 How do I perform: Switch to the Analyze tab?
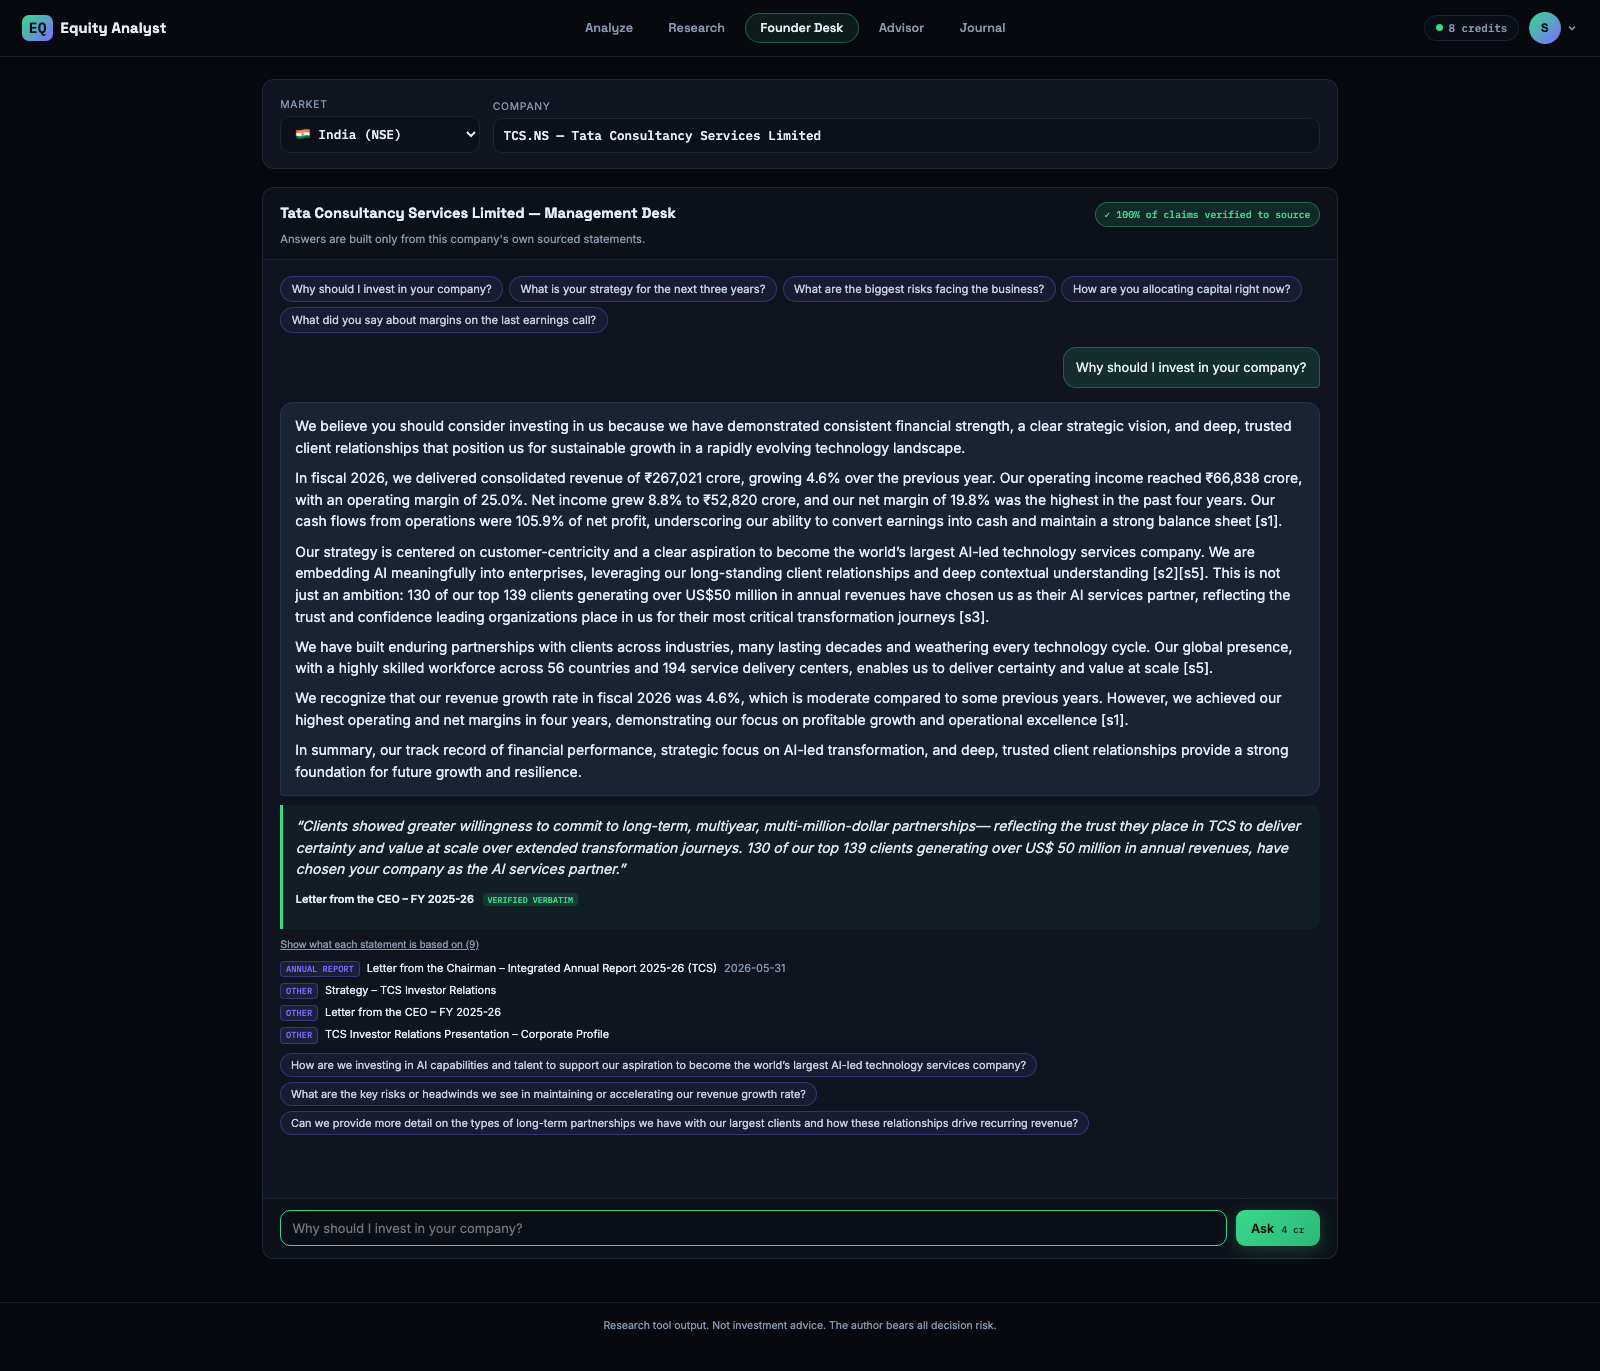coord(609,28)
